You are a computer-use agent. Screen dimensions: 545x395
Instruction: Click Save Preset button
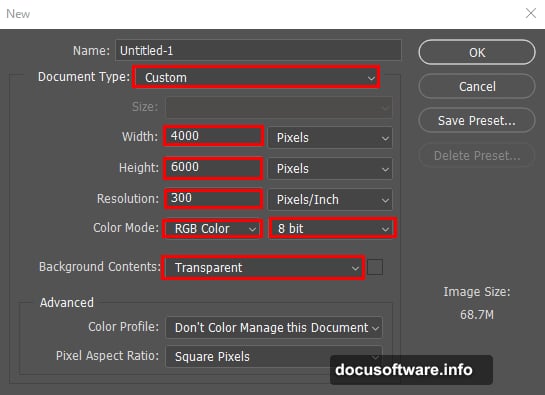(x=477, y=120)
